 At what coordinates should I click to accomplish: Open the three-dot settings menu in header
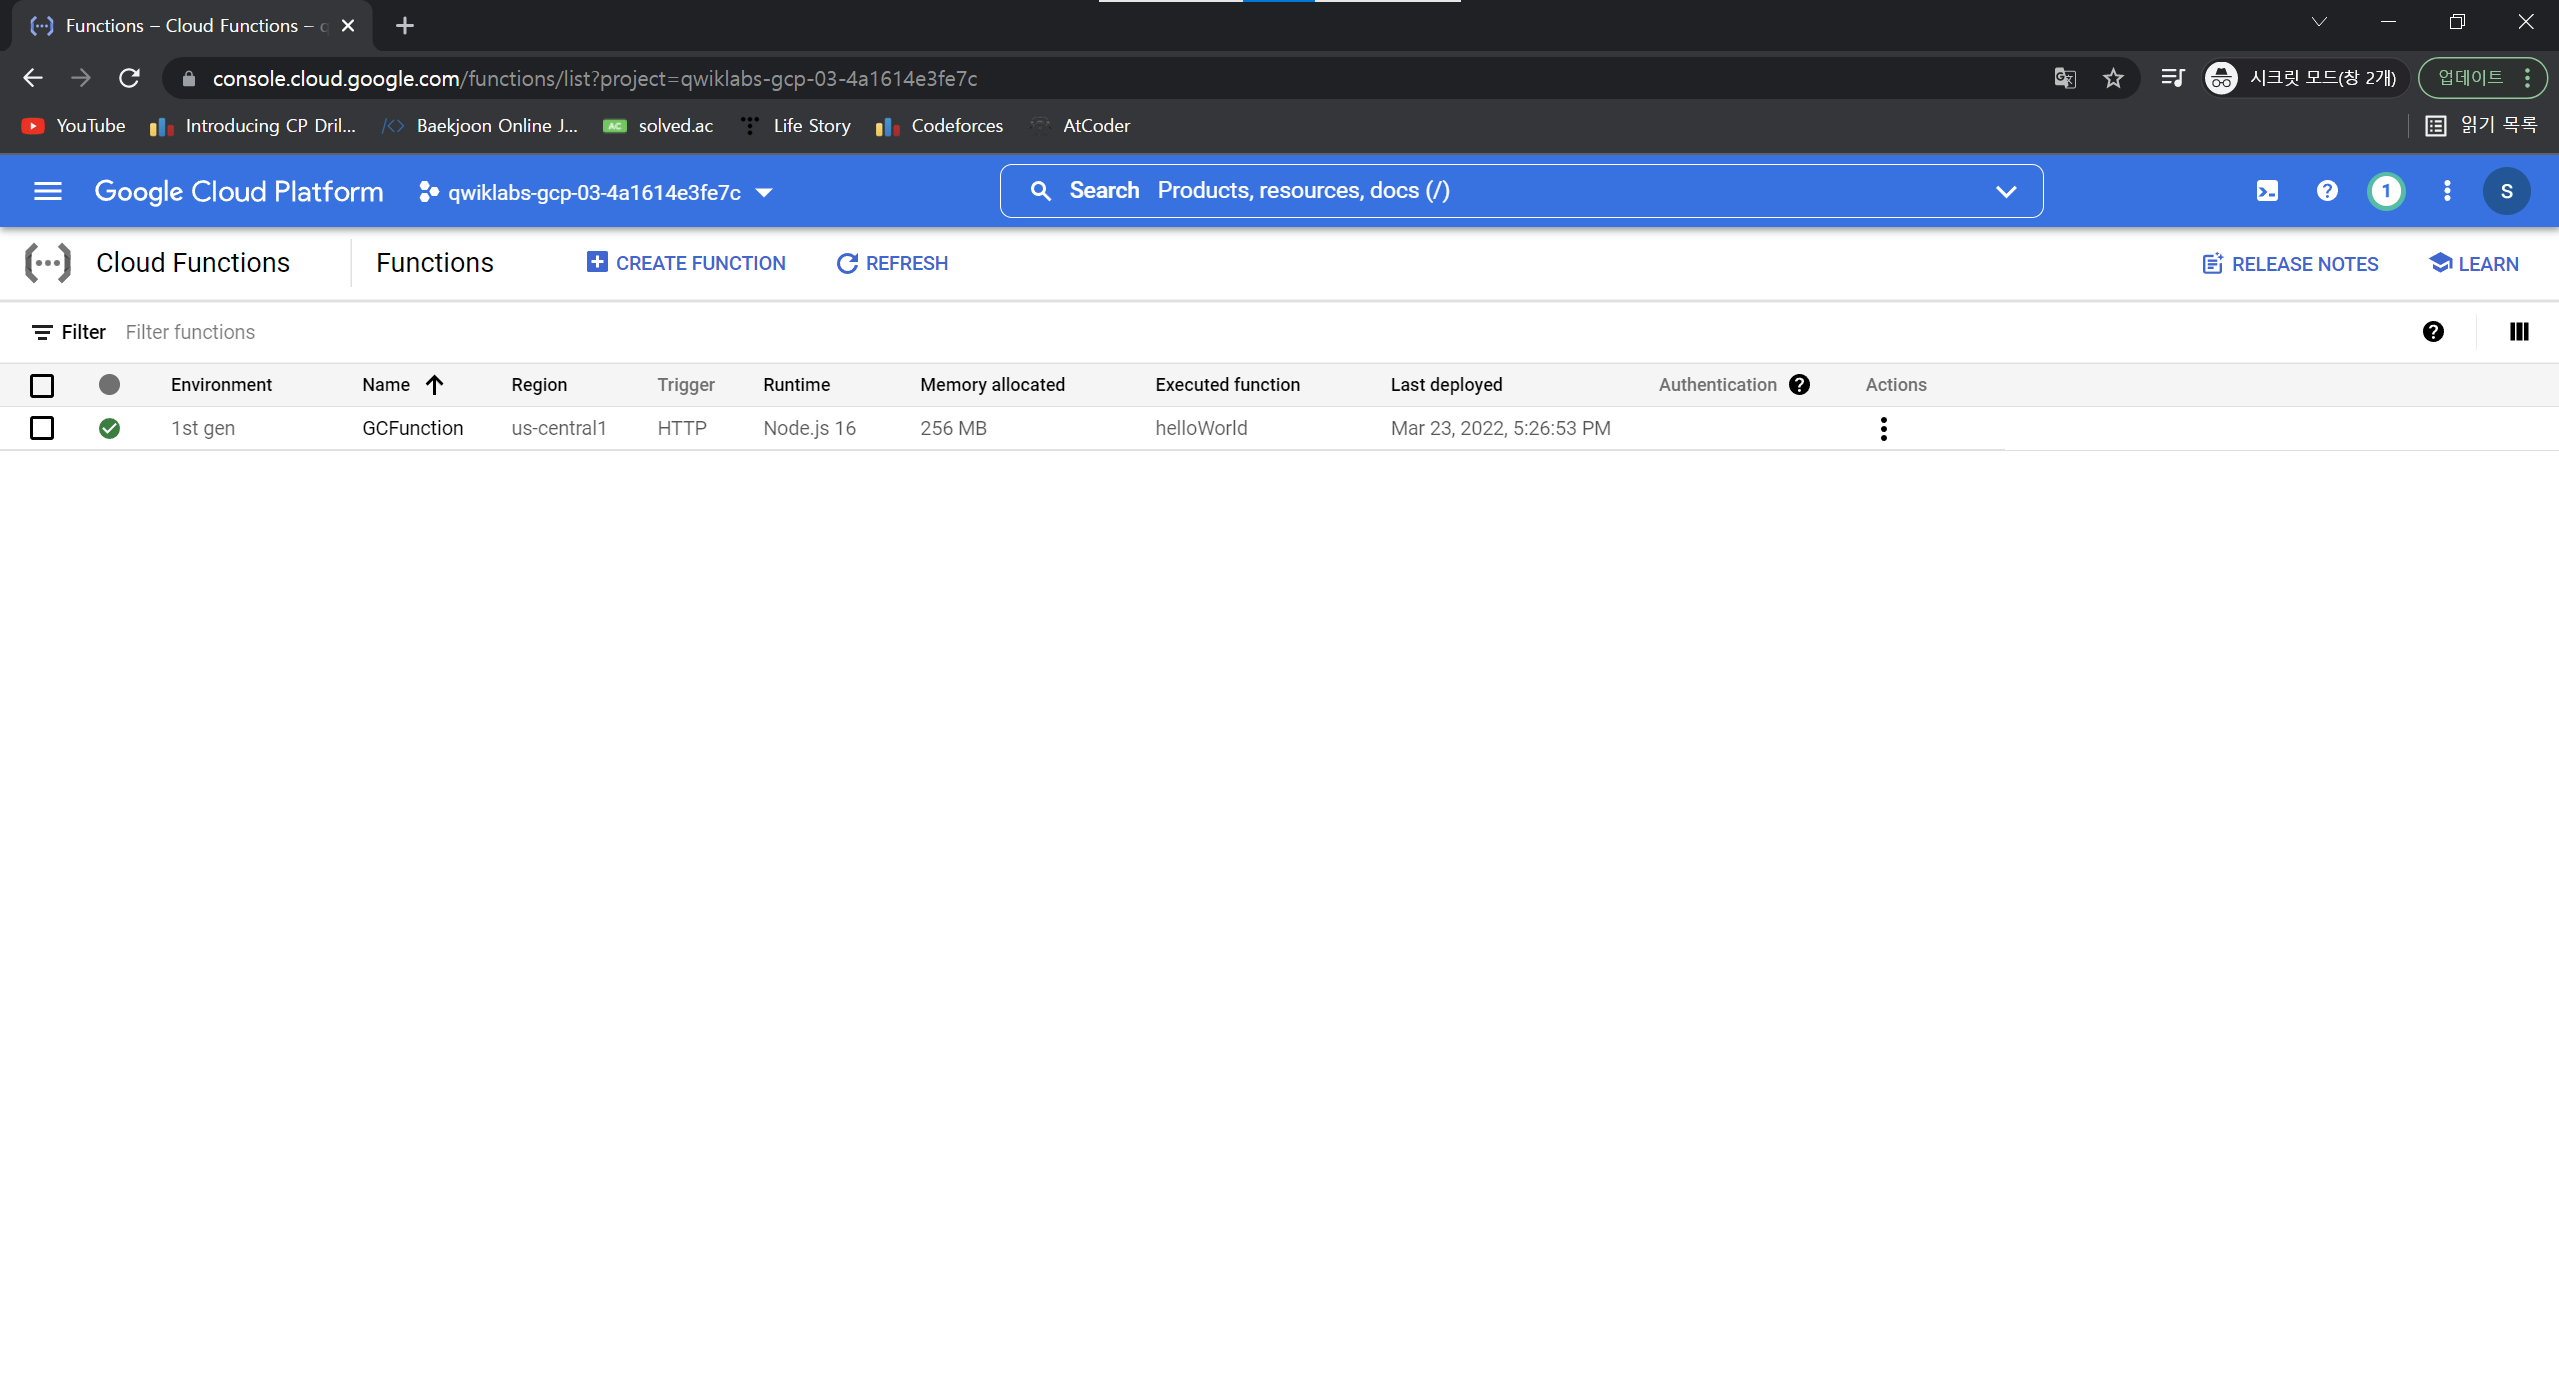click(2447, 191)
